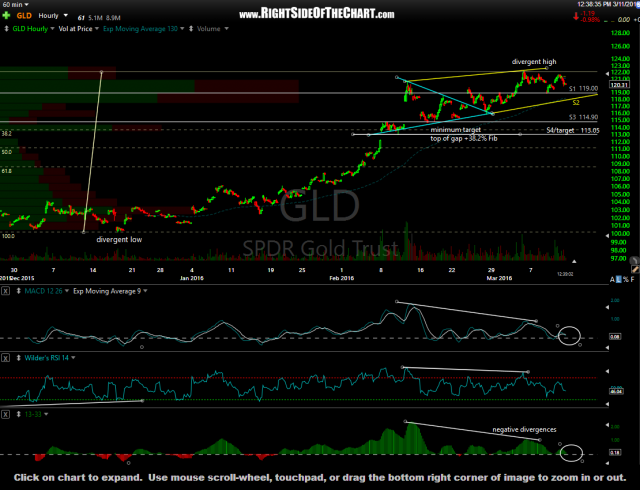Screen dimensions: 640x490
Task: Click the 128.00 price axis label
Action: 620,33
